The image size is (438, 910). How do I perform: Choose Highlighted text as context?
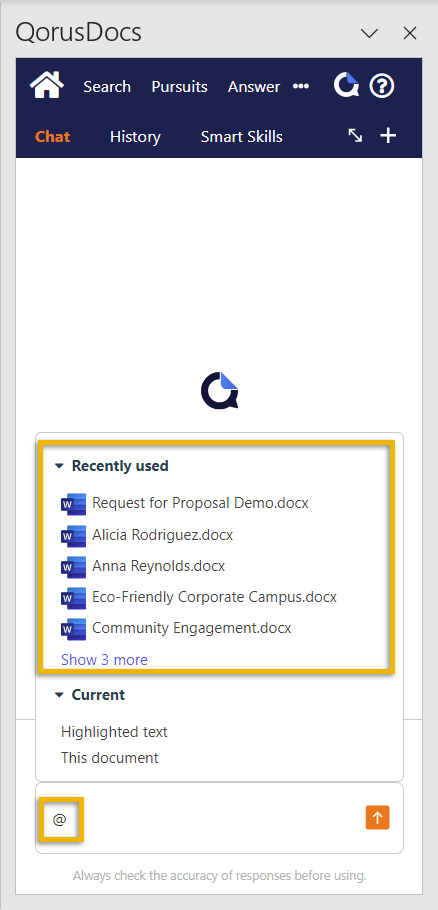(x=114, y=732)
